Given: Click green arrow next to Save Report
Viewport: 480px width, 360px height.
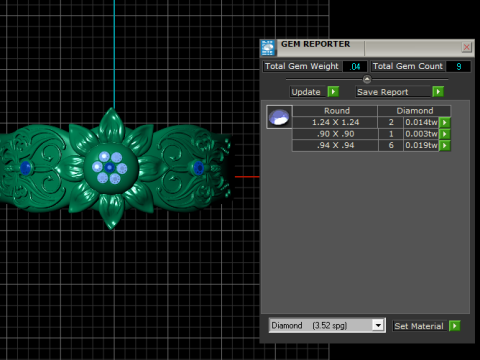Looking at the screenshot, I should point(438,91).
